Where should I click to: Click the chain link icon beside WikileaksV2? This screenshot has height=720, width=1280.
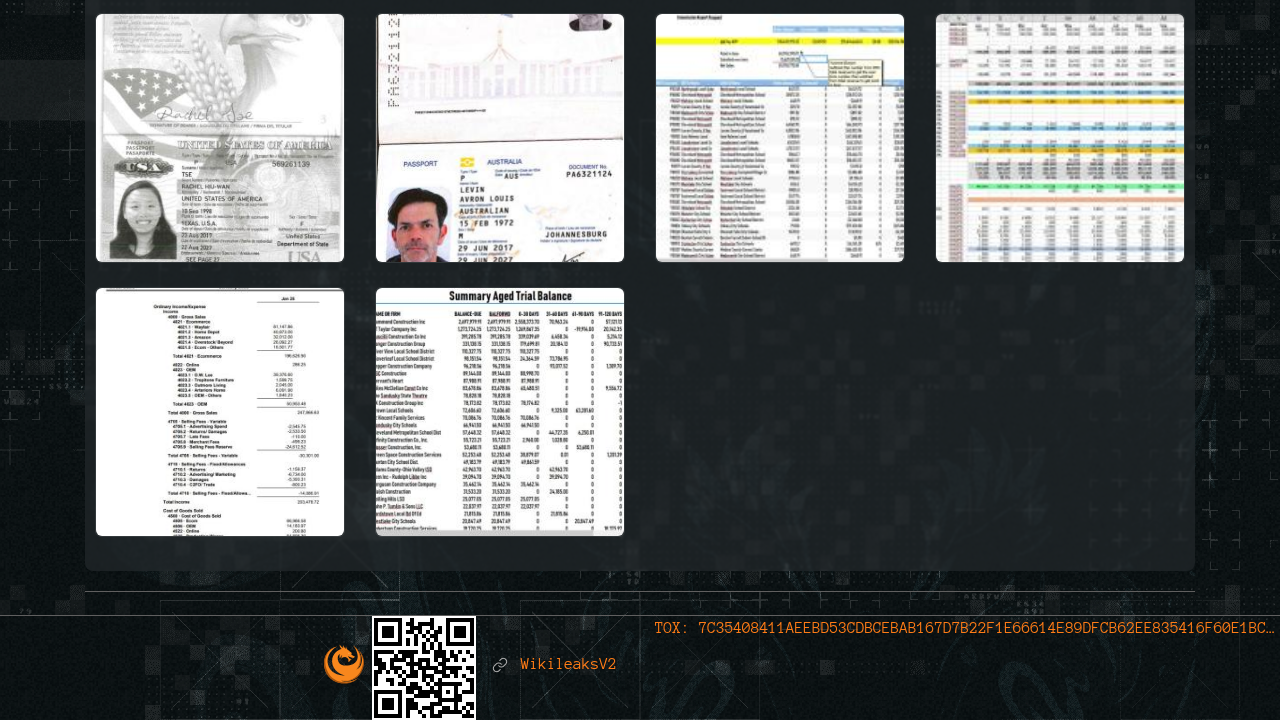pyautogui.click(x=500, y=665)
